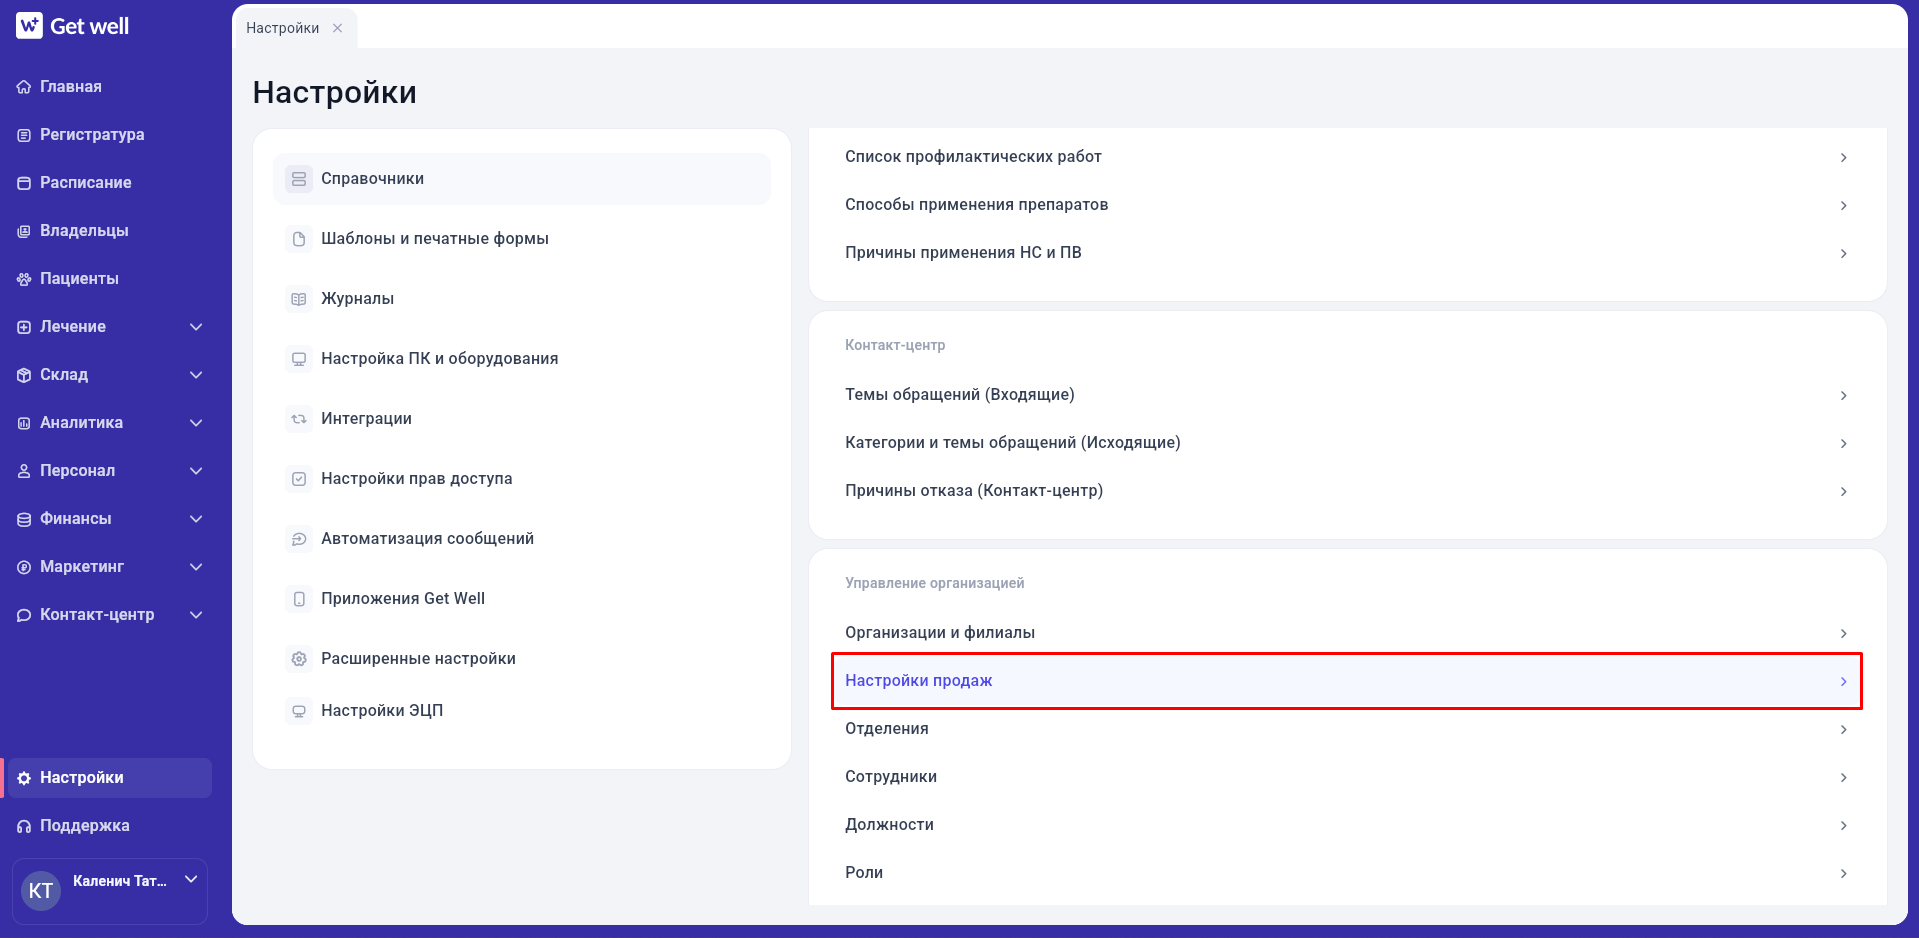The width and height of the screenshot is (1919, 938).
Task: Click the Аналитика chart icon
Action: [24, 423]
